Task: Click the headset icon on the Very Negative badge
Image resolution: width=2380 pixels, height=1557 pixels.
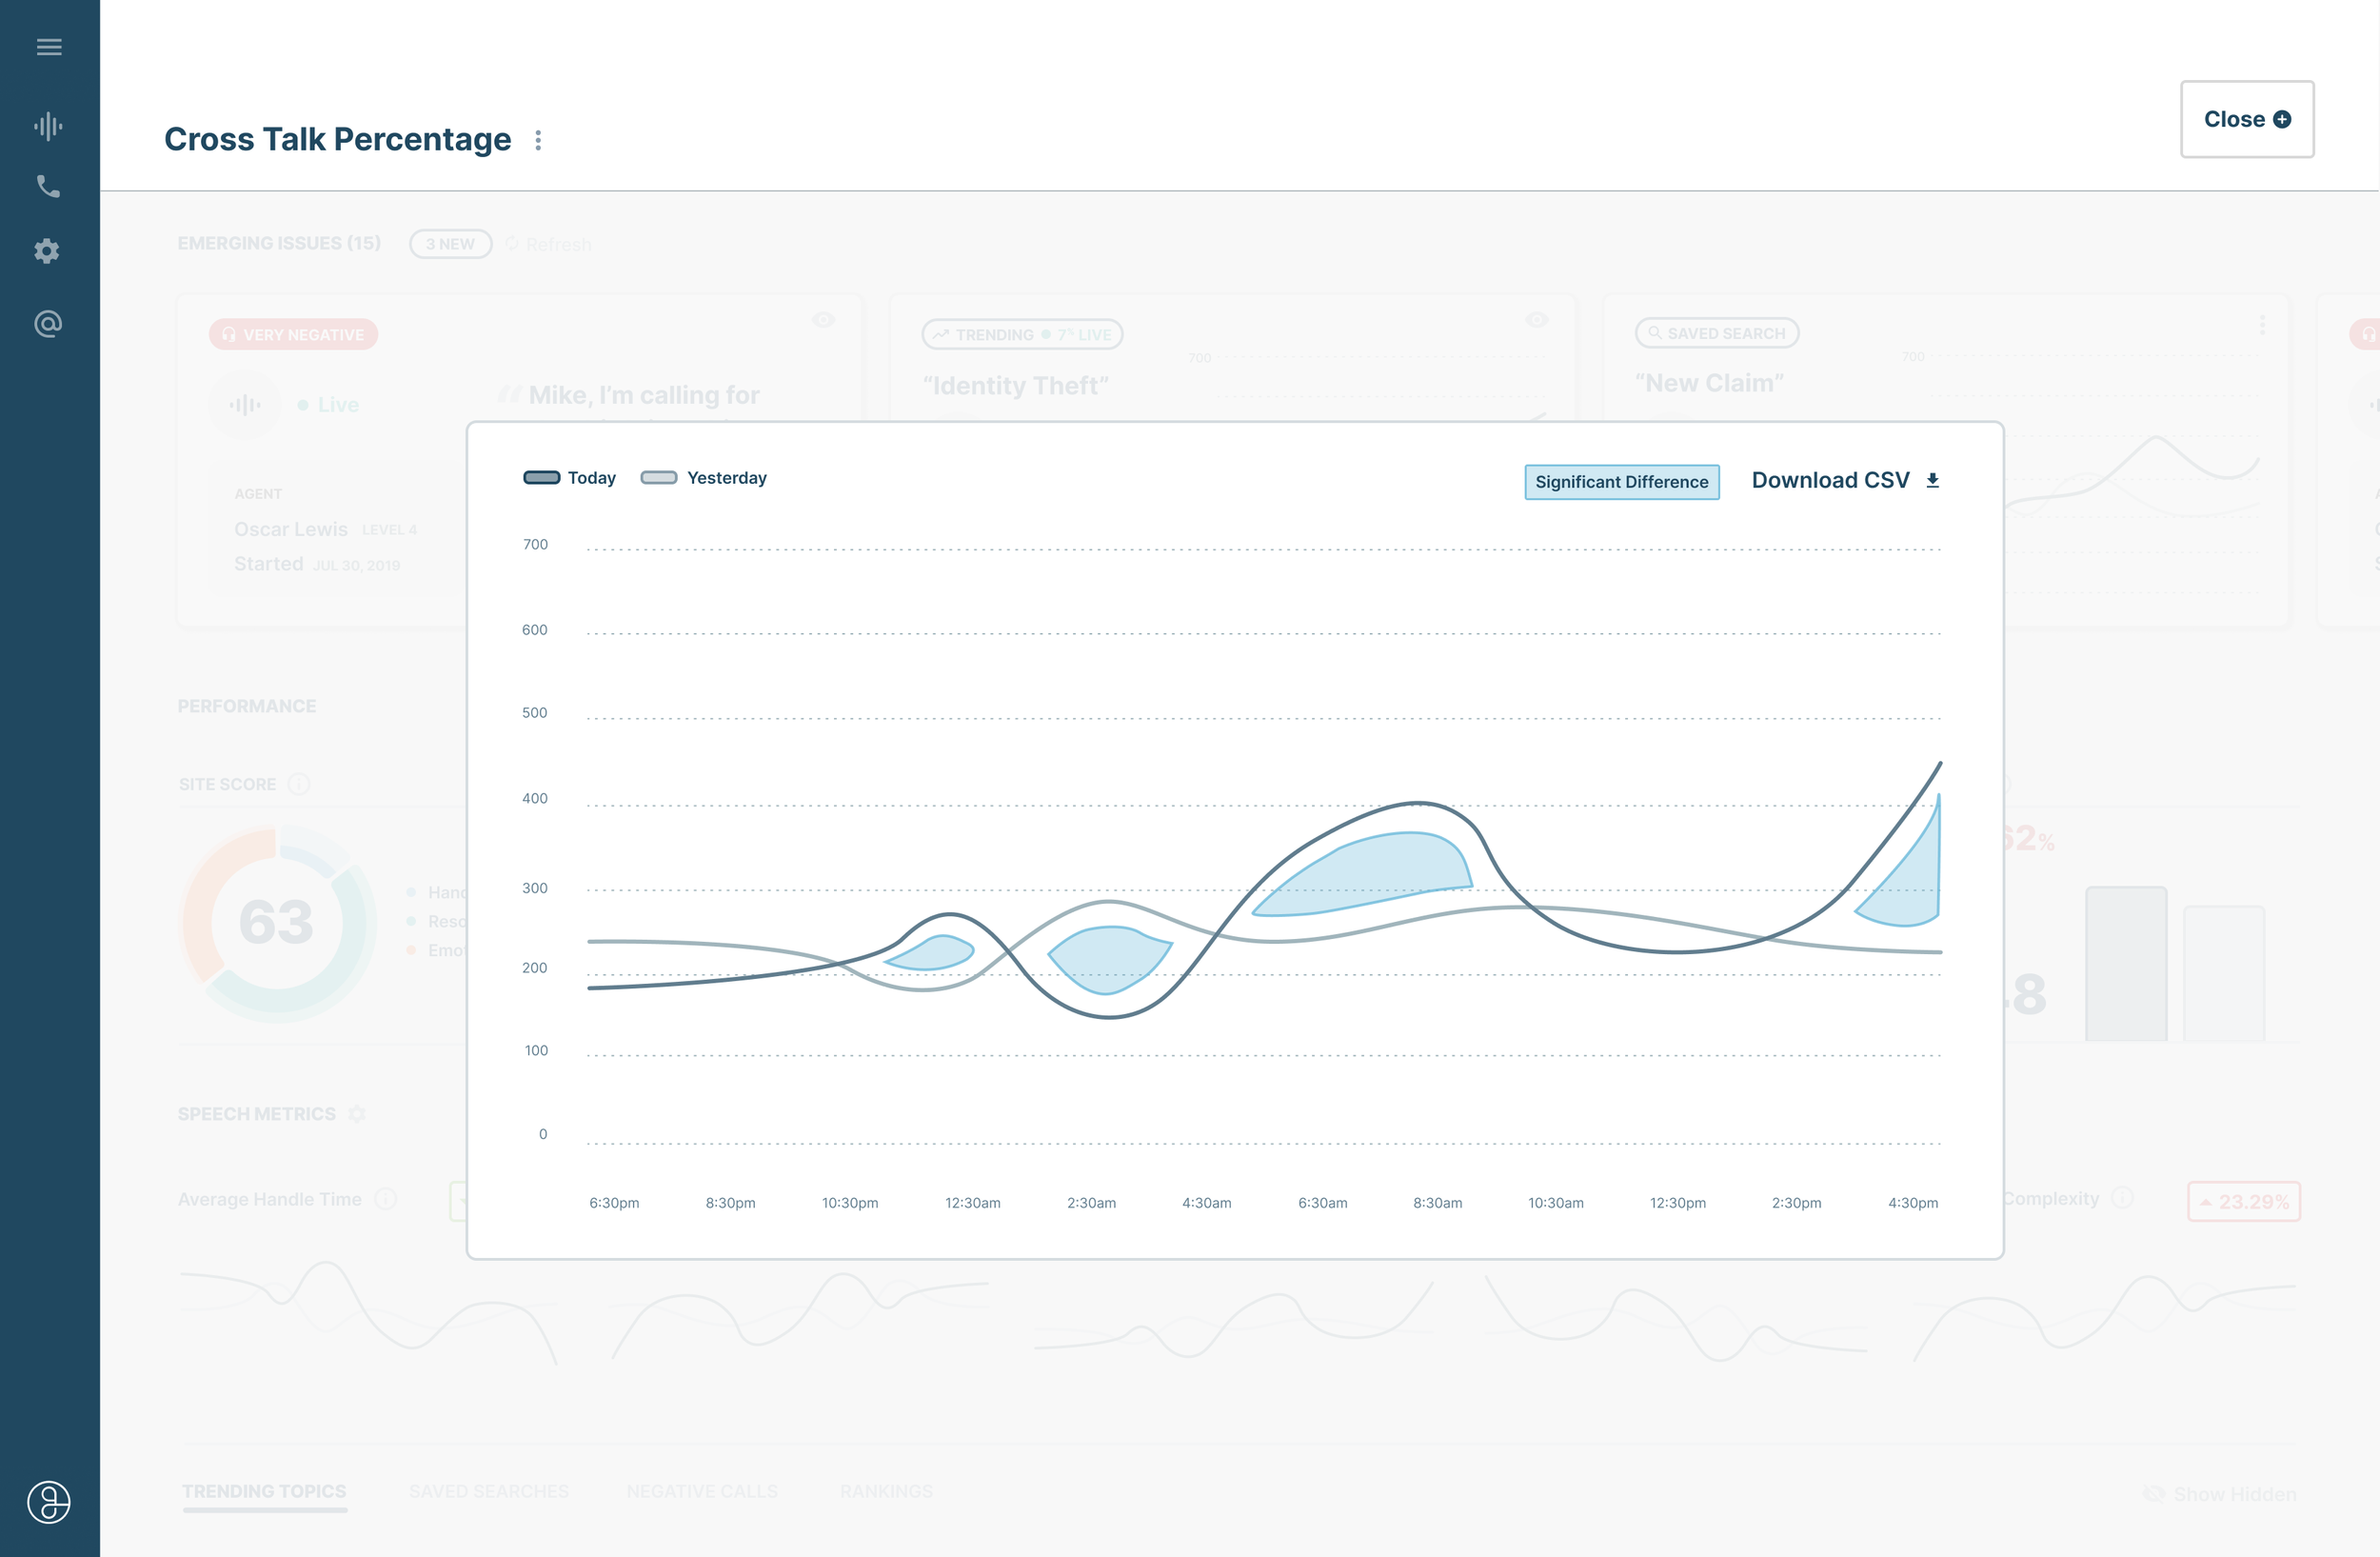Action: click(x=229, y=334)
